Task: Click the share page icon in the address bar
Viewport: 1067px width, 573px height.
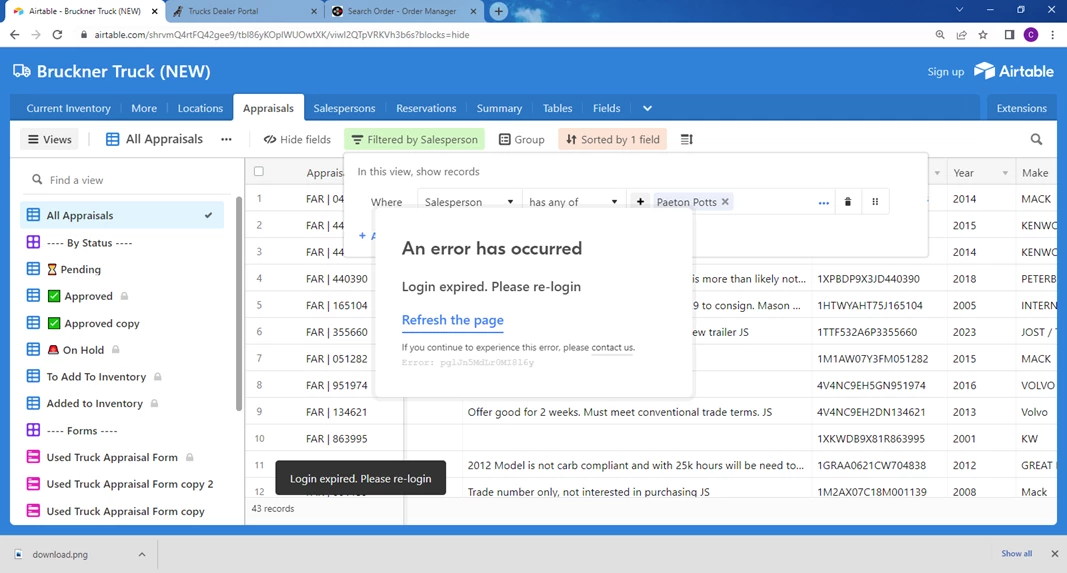Action: 962,35
